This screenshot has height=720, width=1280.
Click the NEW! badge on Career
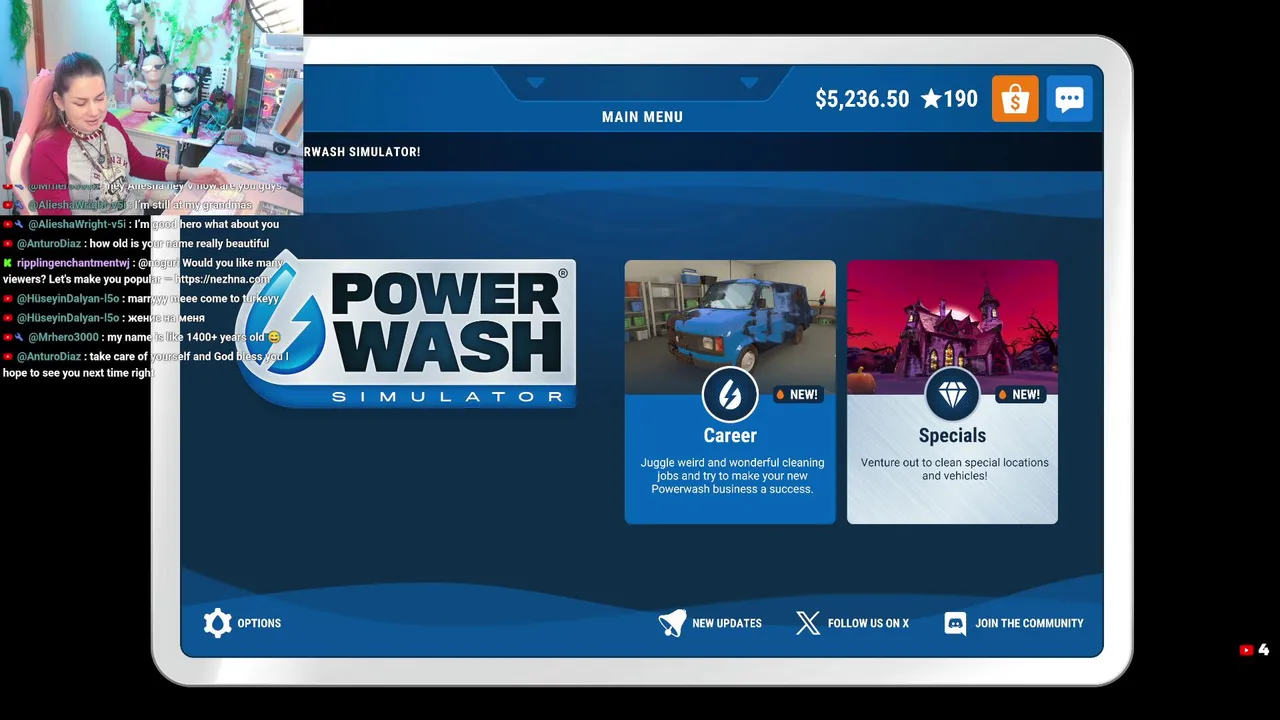798,395
